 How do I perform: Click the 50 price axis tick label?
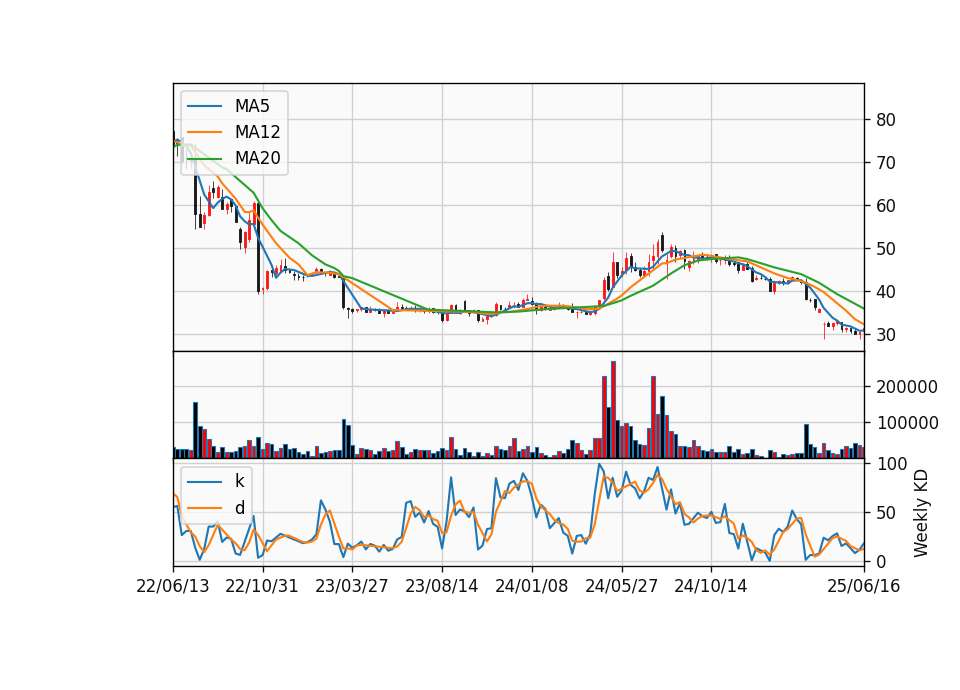point(886,249)
